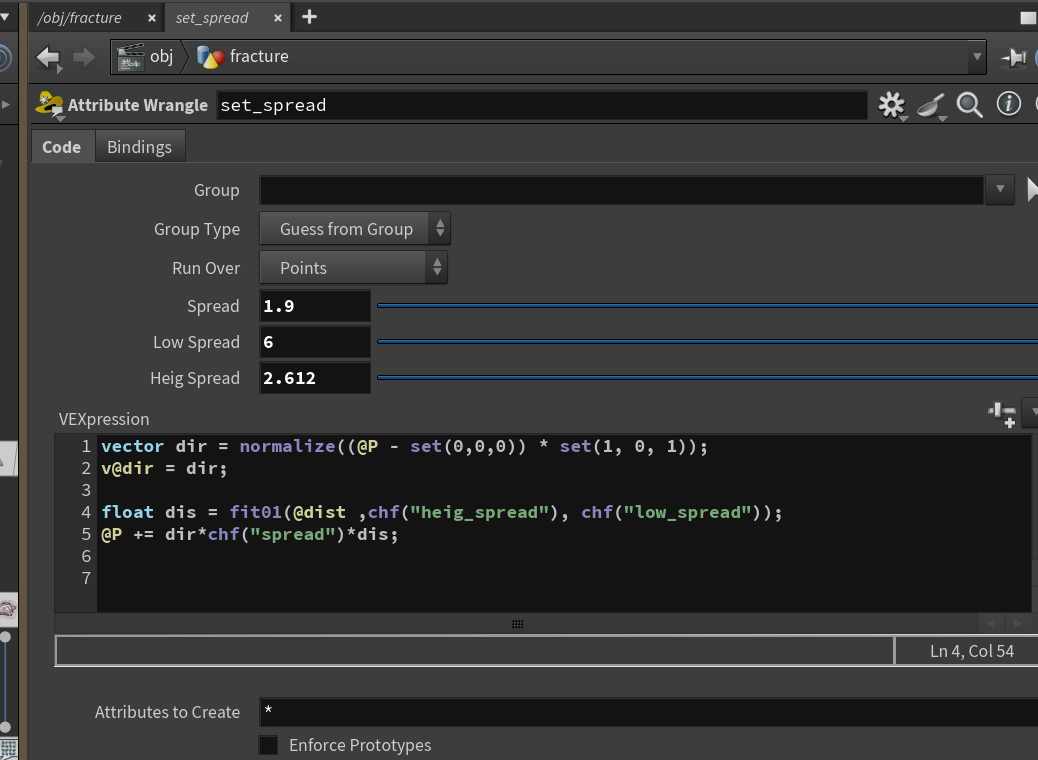Open the node info icon

tap(1008, 104)
